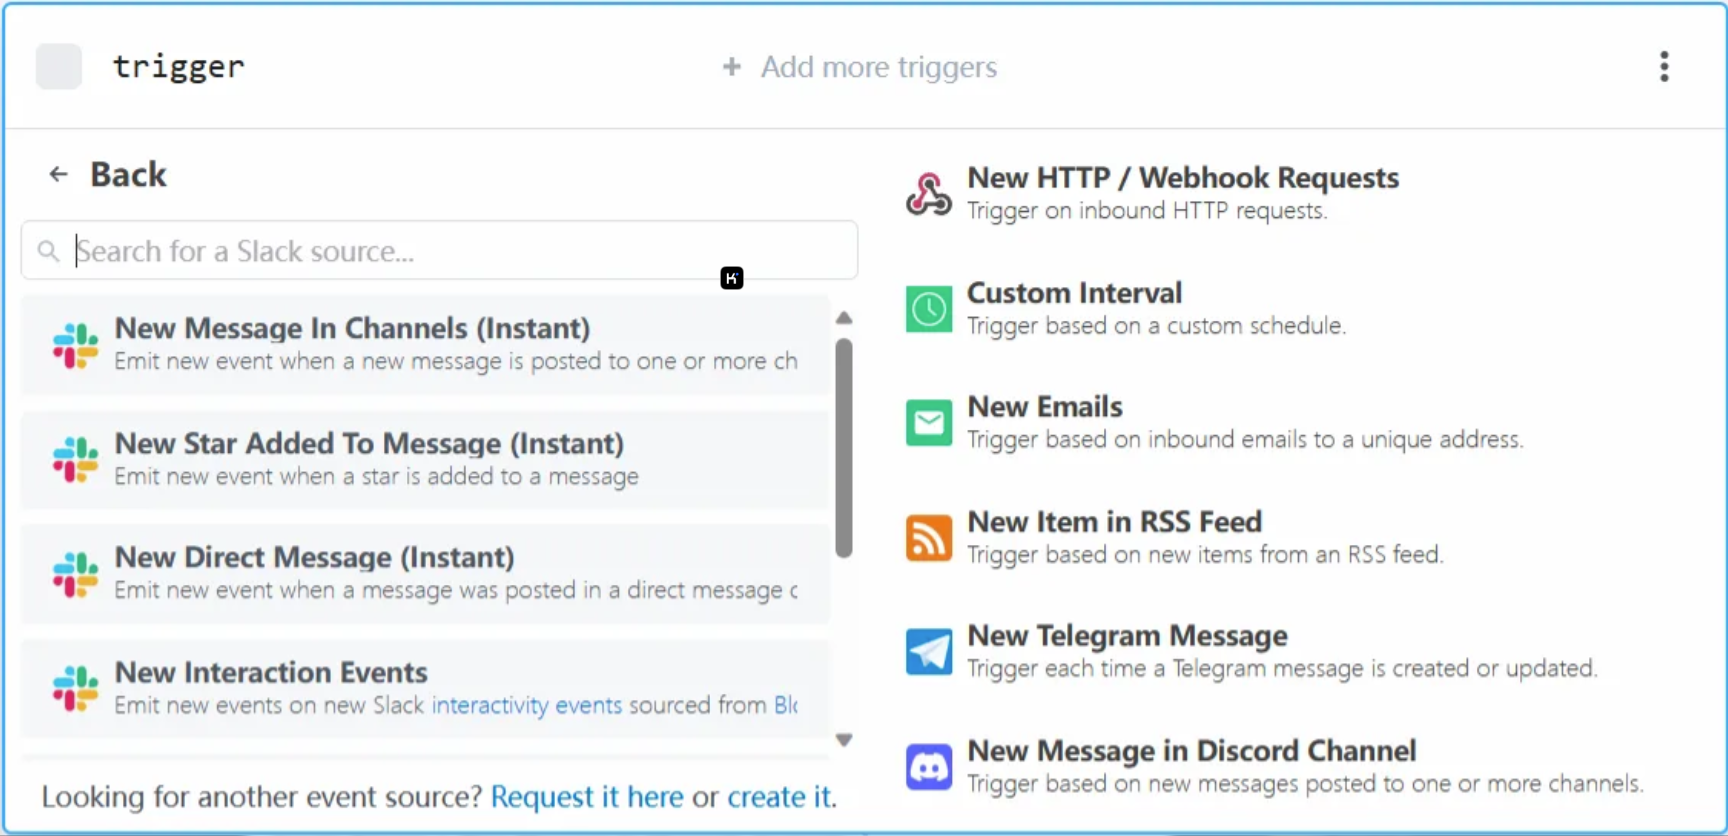The image size is (1728, 836).
Task: Click the create it link
Action: click(779, 797)
